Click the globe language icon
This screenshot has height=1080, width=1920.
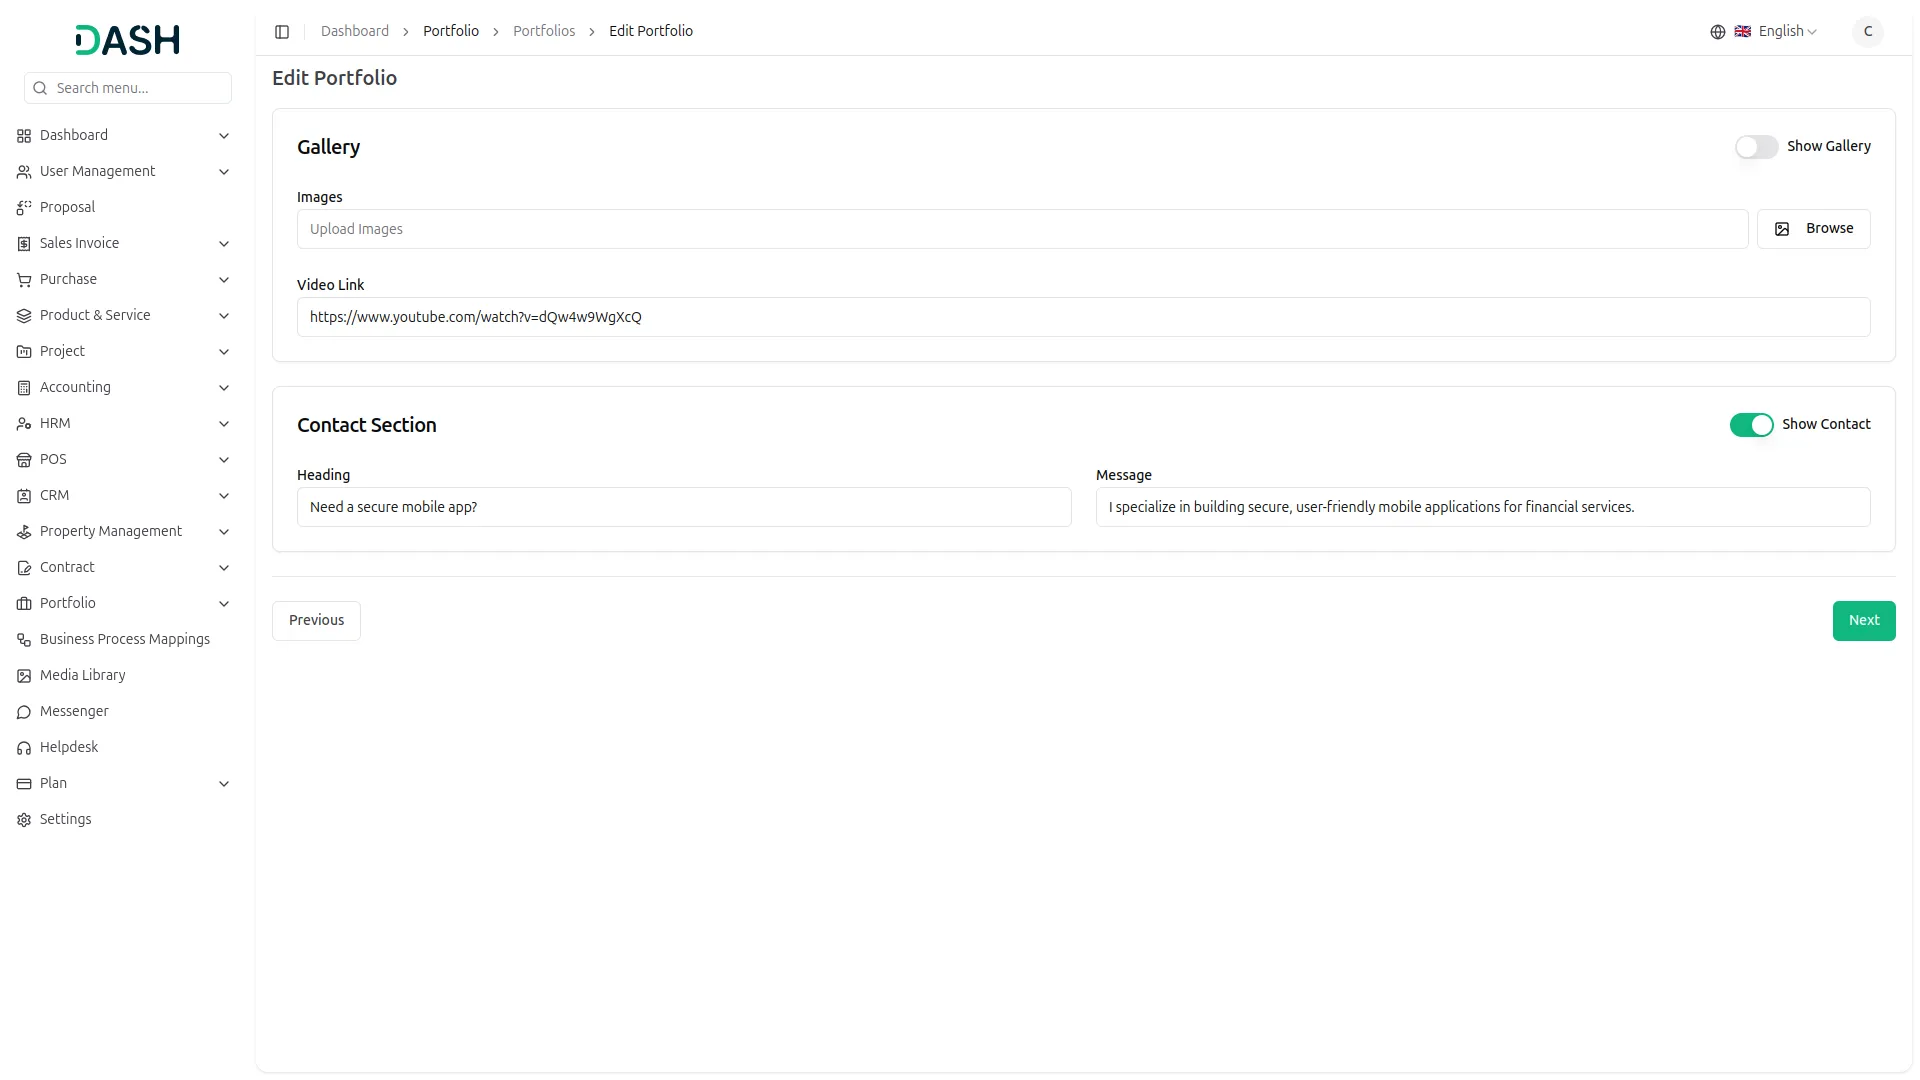click(1717, 32)
